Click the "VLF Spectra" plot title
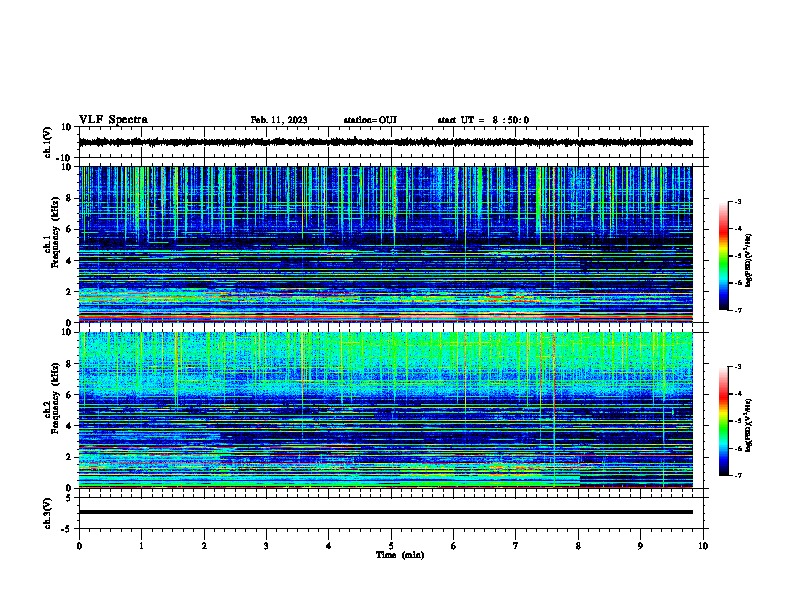792x612 pixels. [113, 120]
